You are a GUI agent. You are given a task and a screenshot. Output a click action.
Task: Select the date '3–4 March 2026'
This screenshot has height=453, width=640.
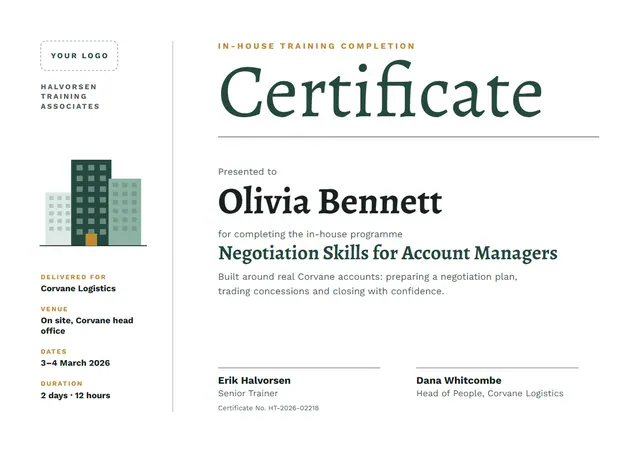coord(76,363)
